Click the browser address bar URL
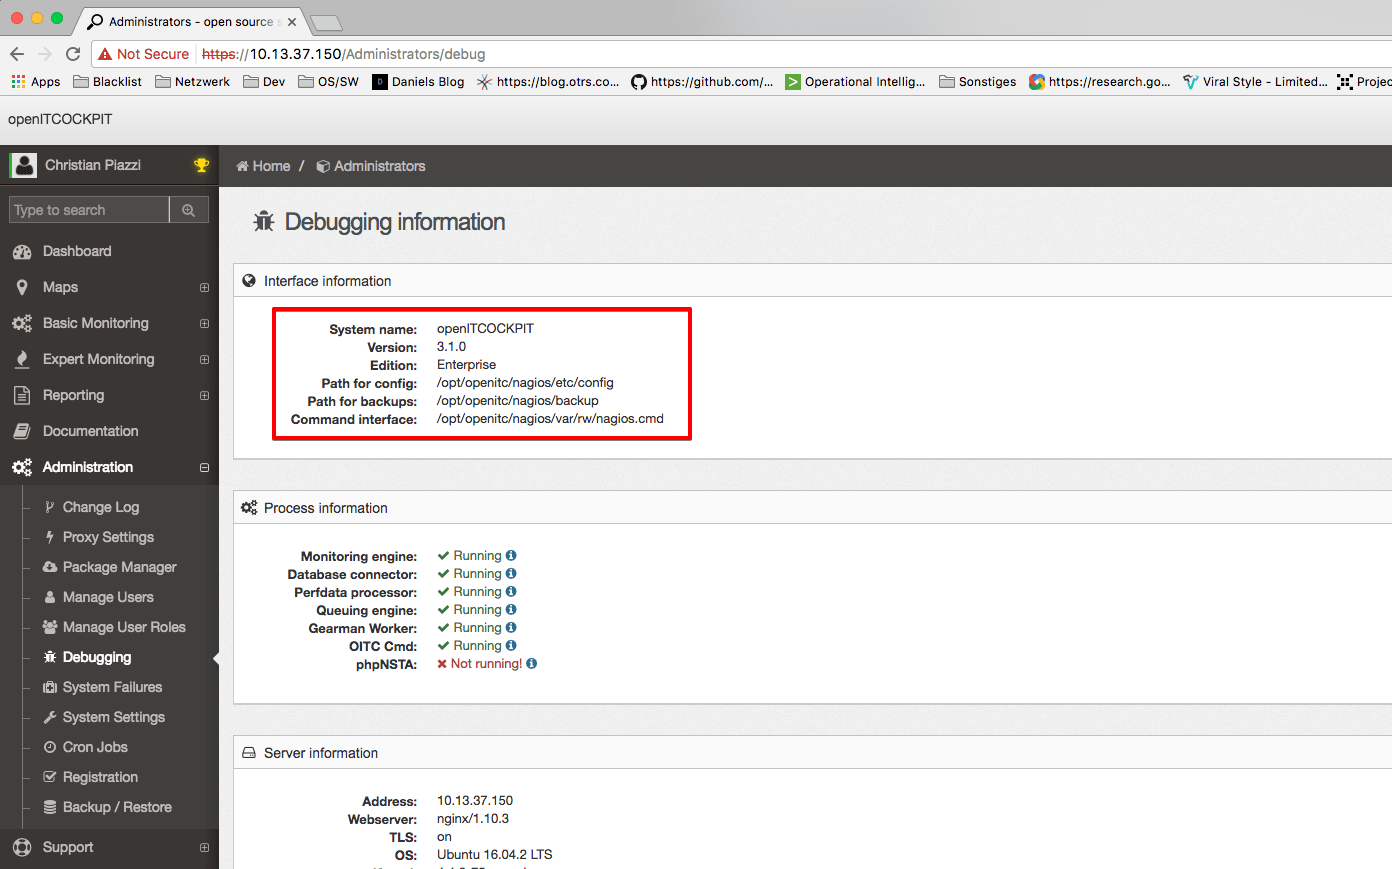1392x869 pixels. 344,54
